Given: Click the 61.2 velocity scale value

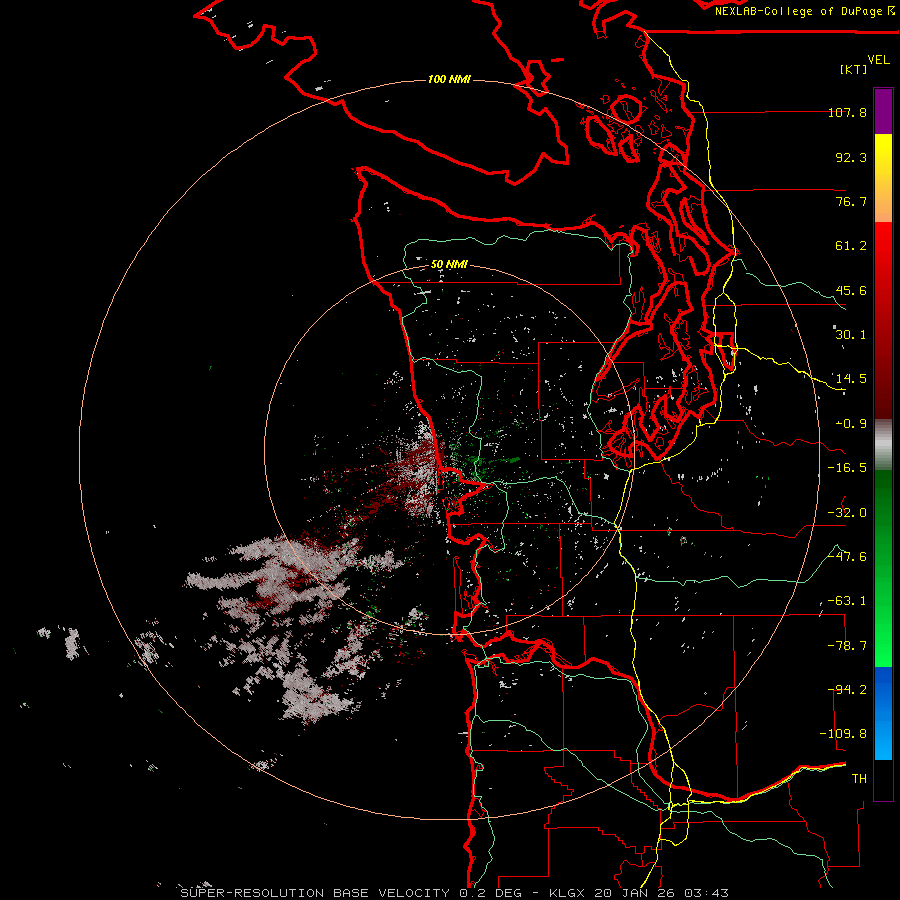Looking at the screenshot, I should (851, 246).
